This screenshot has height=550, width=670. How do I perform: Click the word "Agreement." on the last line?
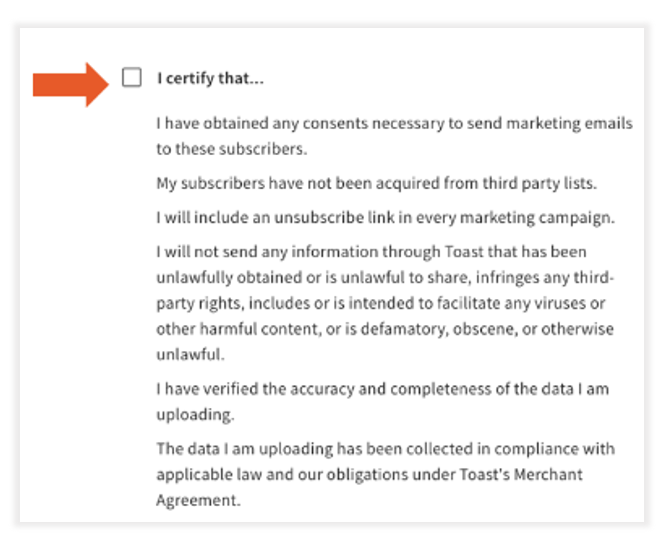199,500
